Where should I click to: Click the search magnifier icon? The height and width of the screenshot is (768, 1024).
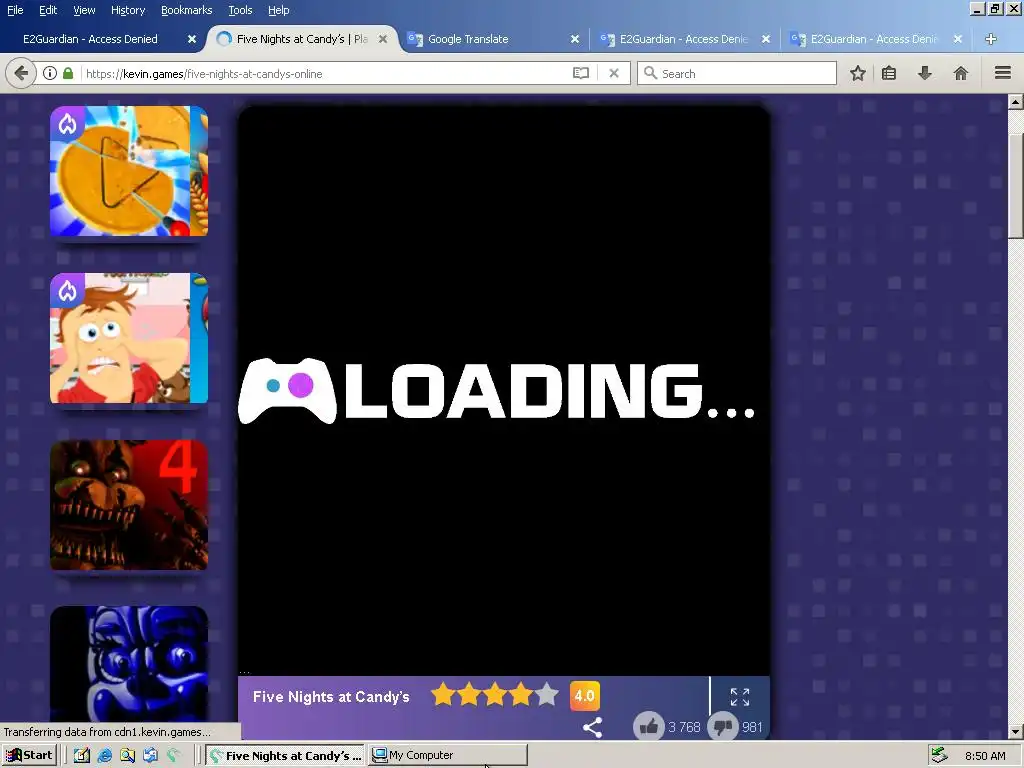pyautogui.click(x=650, y=73)
